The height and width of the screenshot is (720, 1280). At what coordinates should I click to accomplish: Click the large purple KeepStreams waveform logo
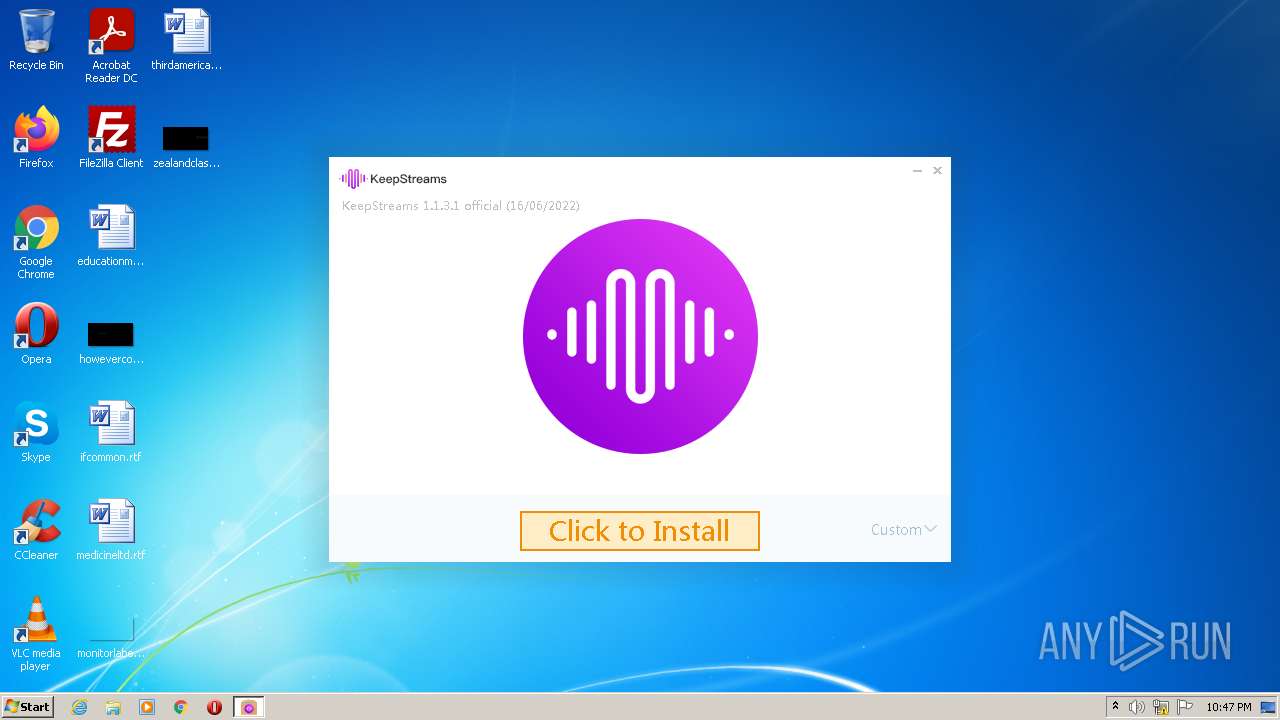[x=640, y=336]
